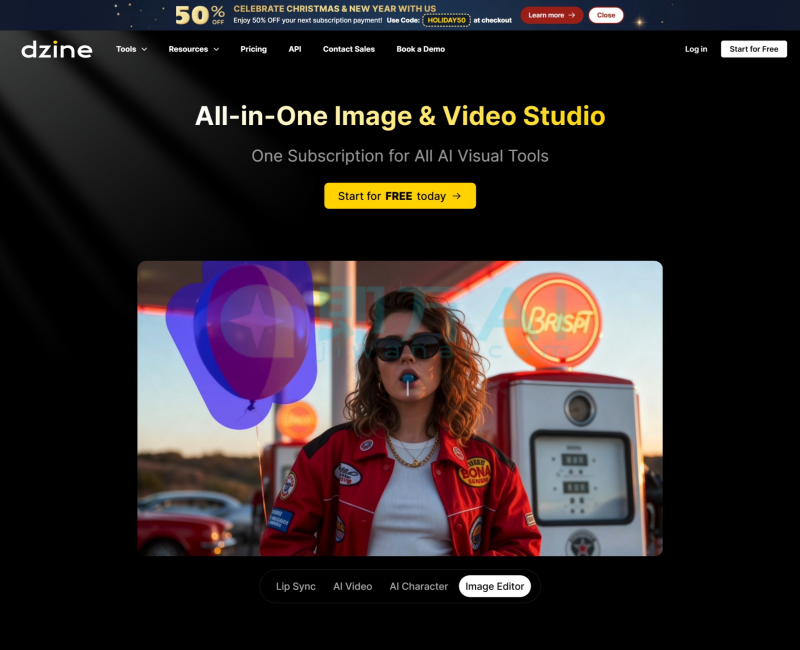800x650 pixels.
Task: Show the AI Character tab
Action: pos(418,586)
